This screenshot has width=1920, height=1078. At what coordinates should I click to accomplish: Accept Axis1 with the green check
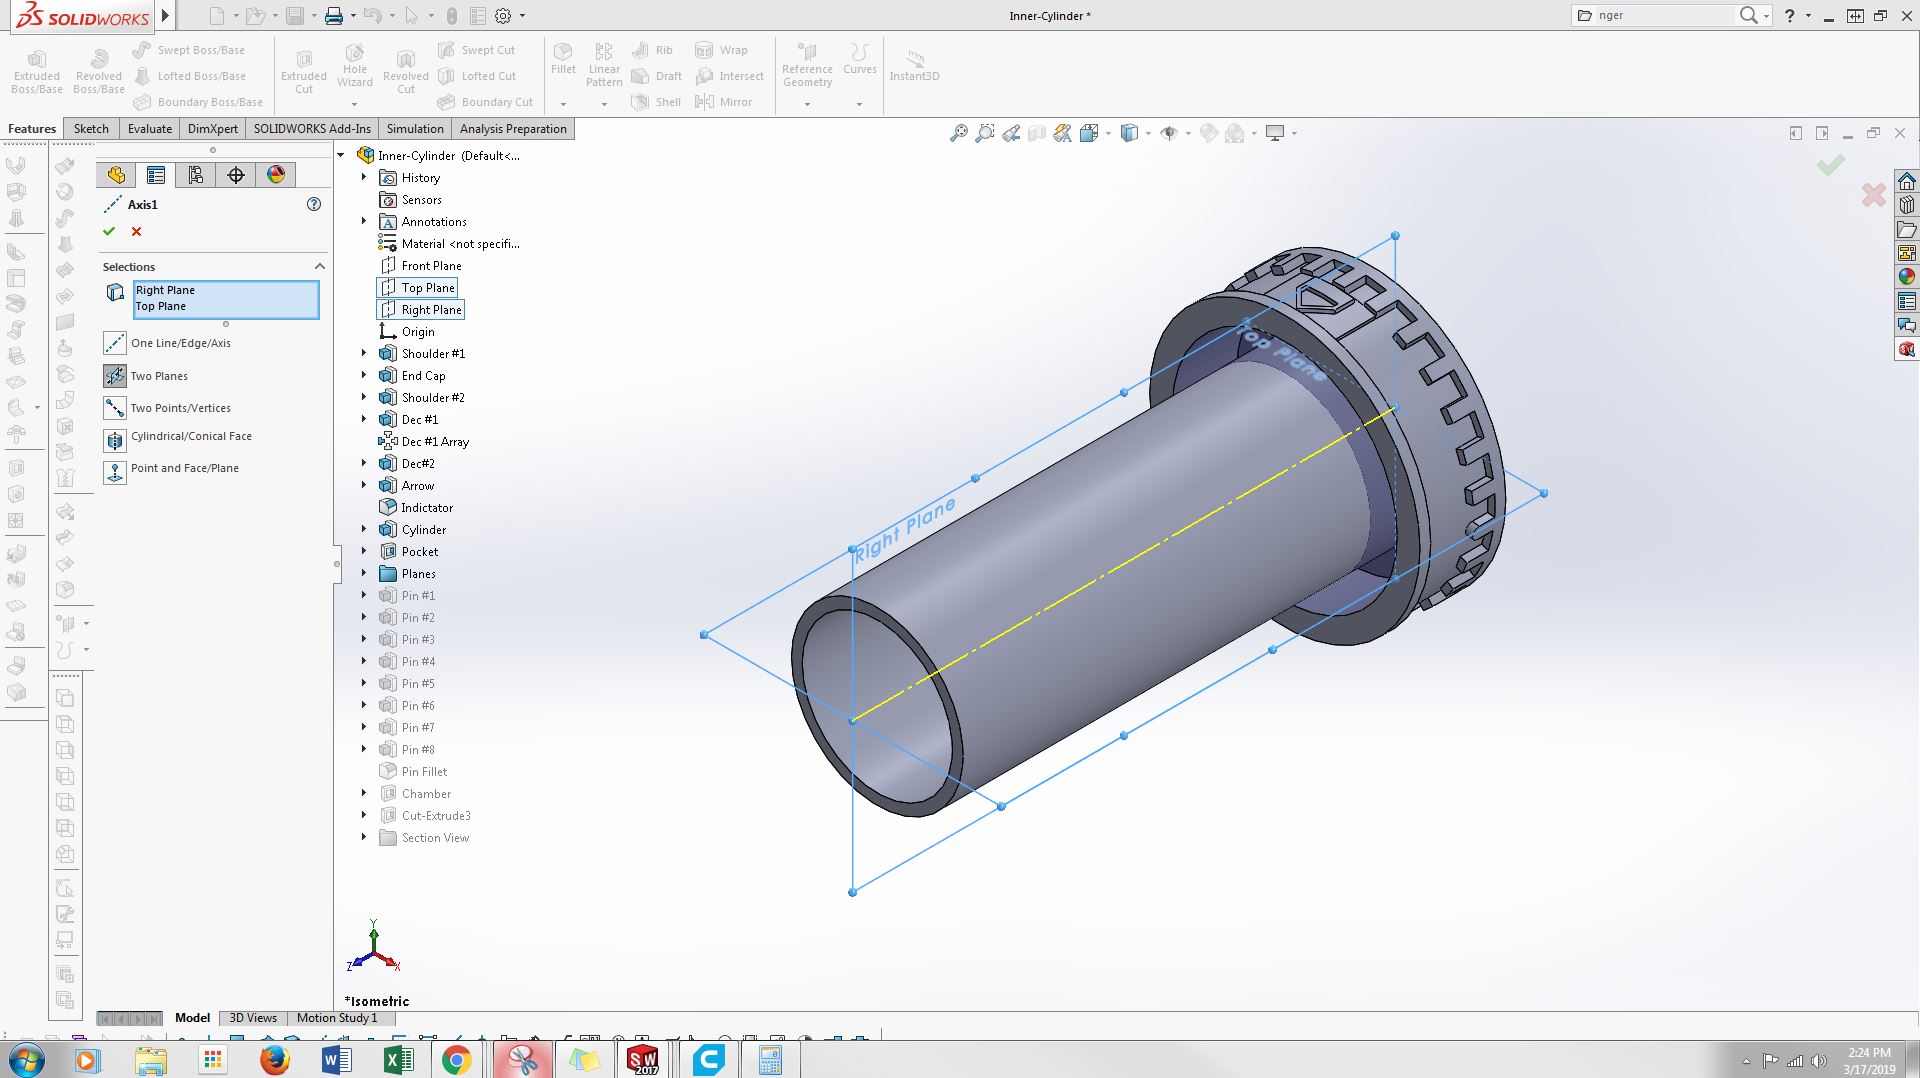[109, 232]
